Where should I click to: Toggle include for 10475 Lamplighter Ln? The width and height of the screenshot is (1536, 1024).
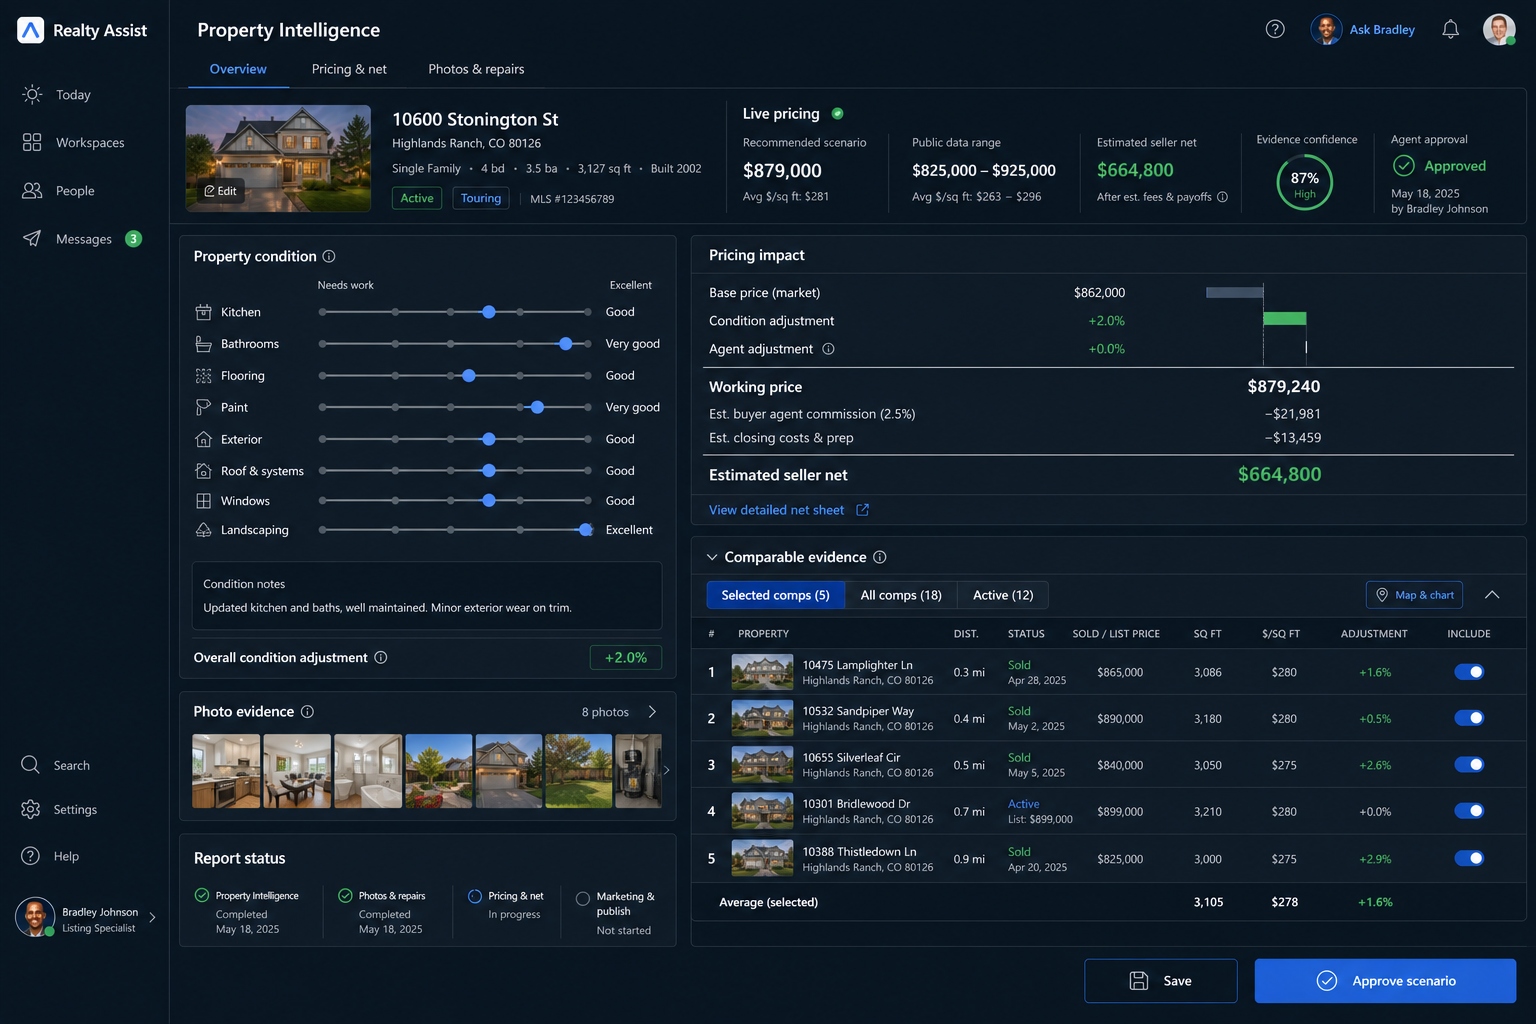[1469, 672]
